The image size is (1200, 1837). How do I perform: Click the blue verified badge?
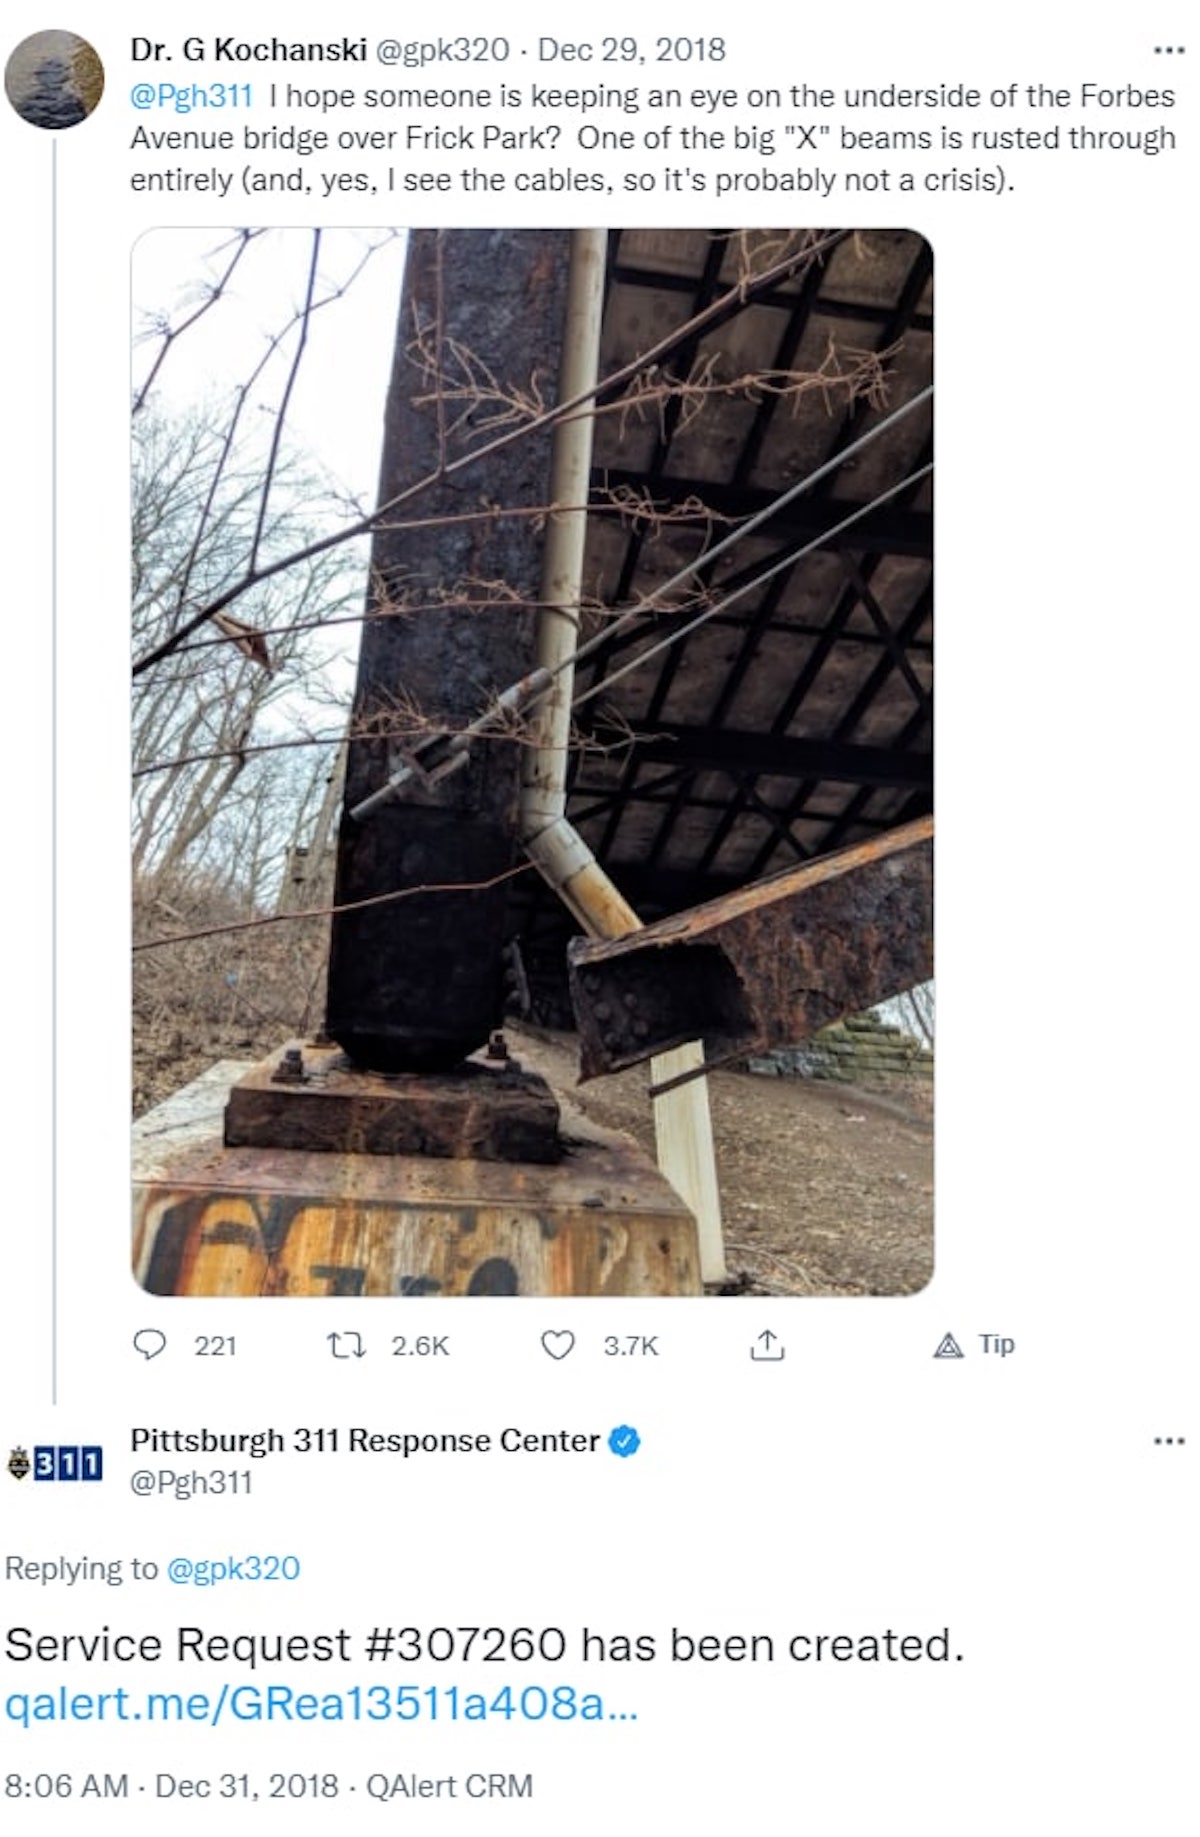tap(624, 1441)
